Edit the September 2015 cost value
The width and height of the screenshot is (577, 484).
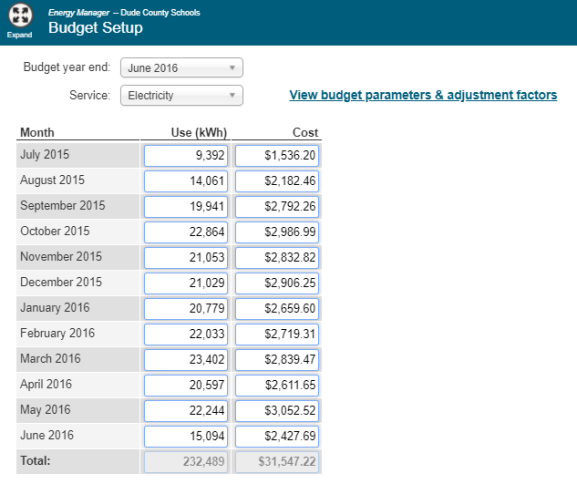(277, 206)
